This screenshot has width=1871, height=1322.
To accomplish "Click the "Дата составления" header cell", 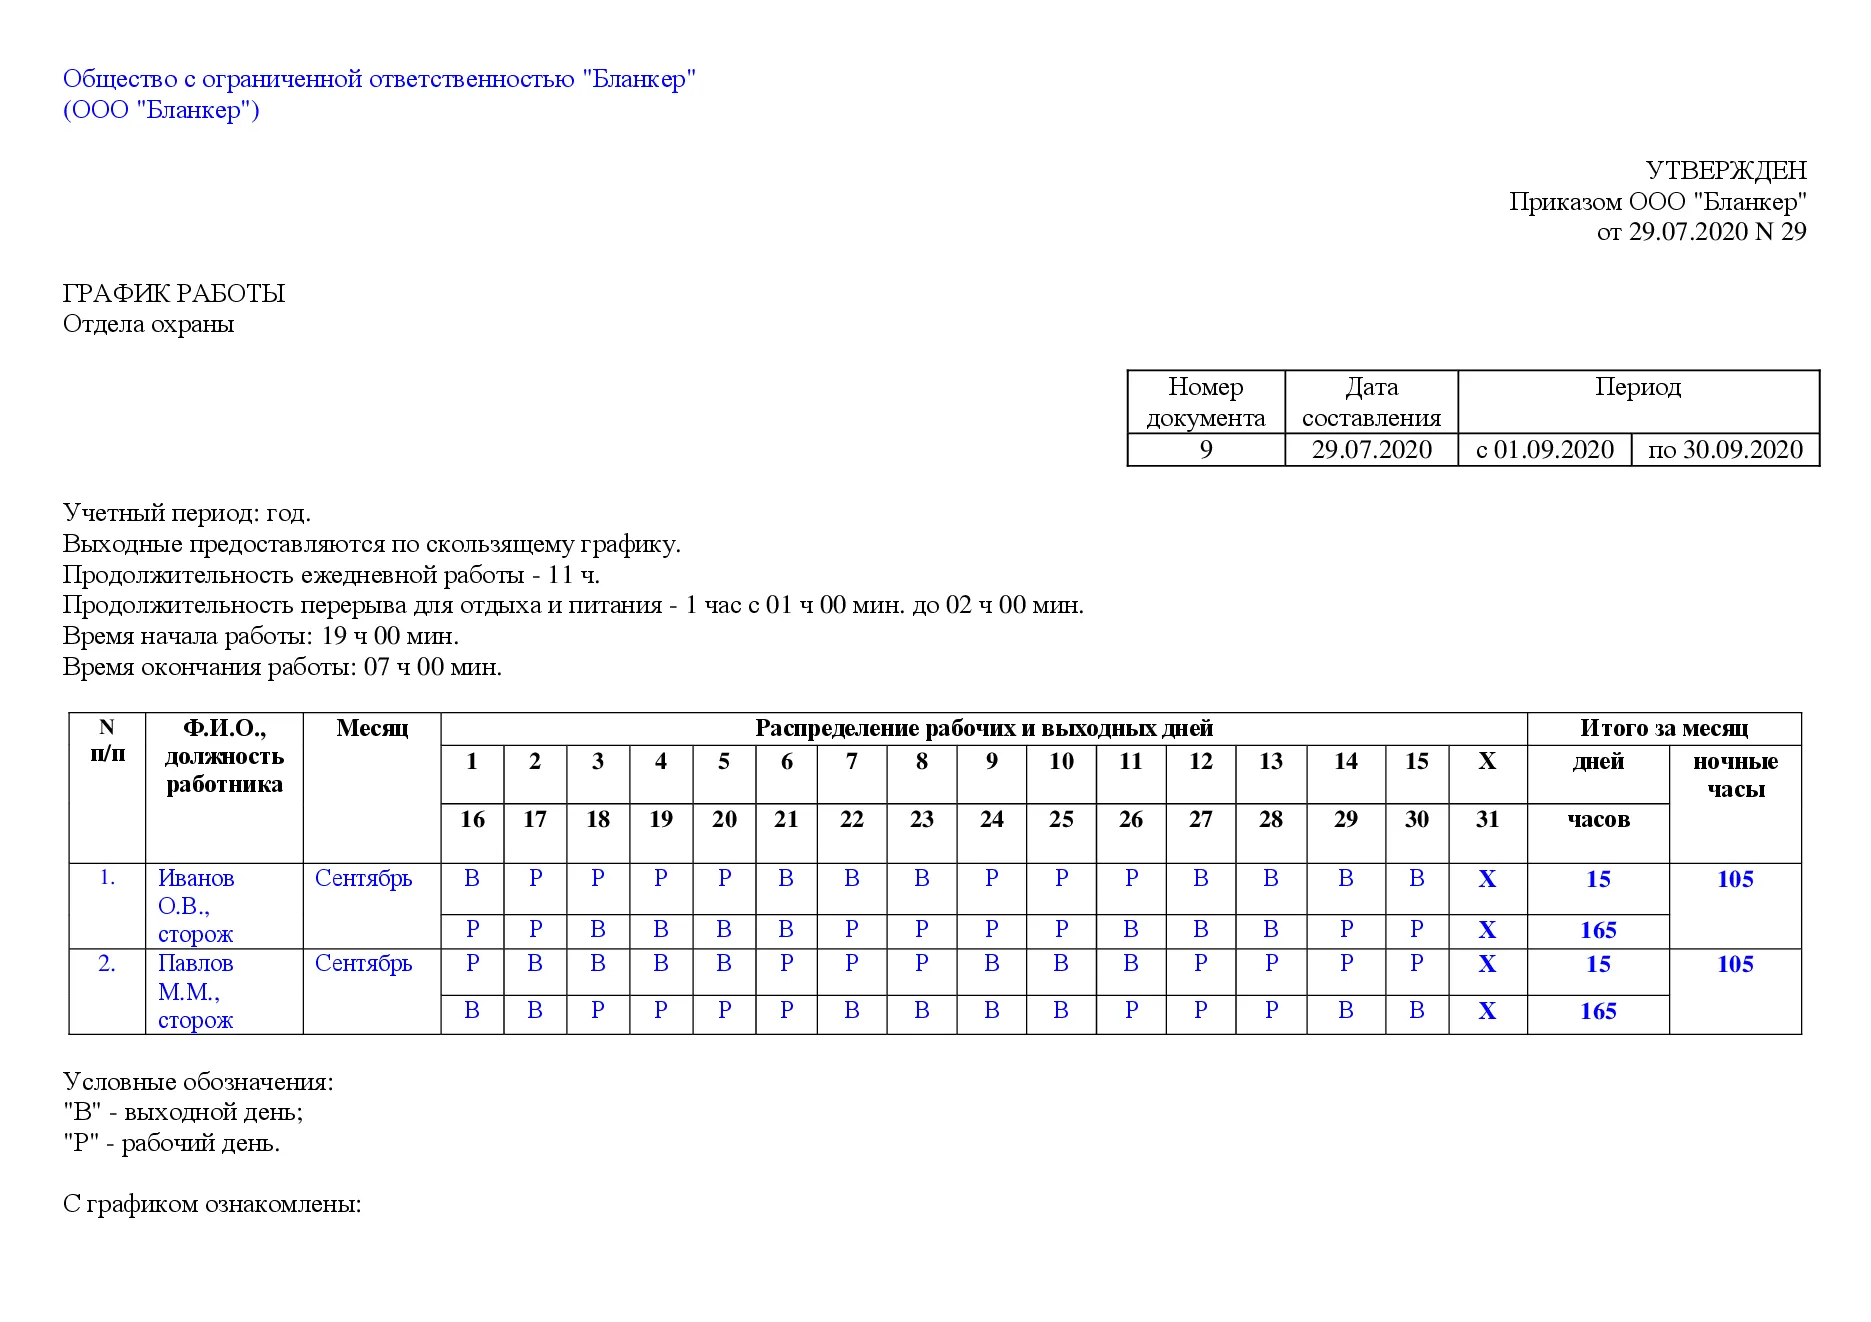I will coord(1371,402).
